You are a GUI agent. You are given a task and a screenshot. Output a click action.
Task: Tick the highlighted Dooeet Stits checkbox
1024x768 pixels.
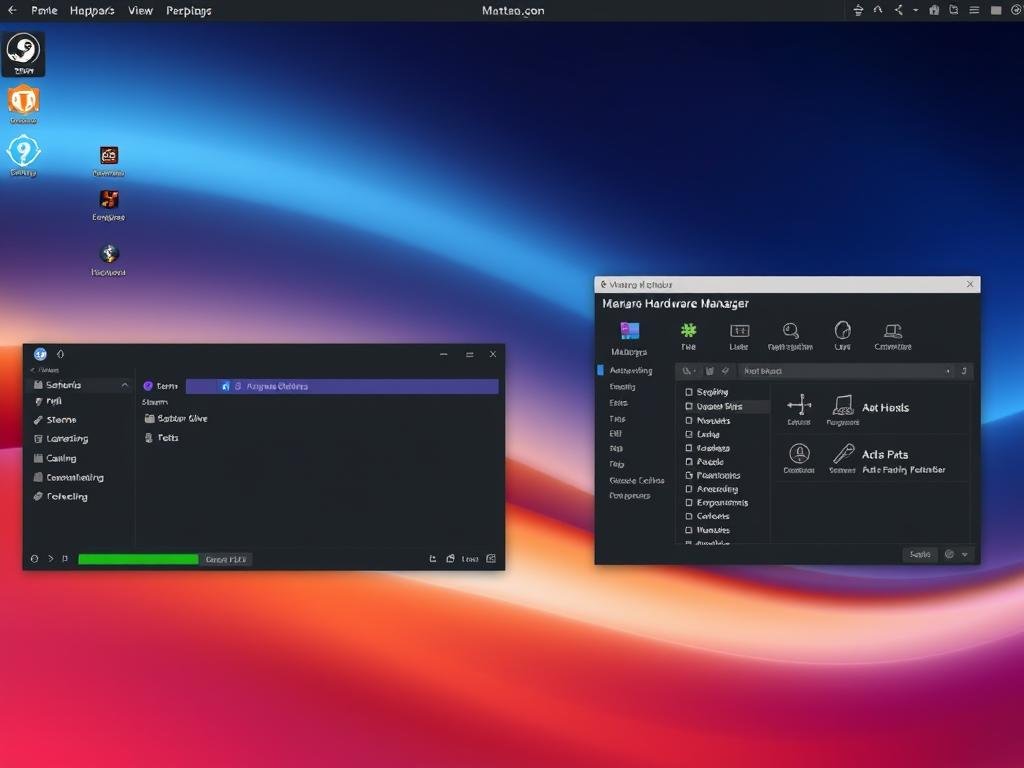click(688, 406)
